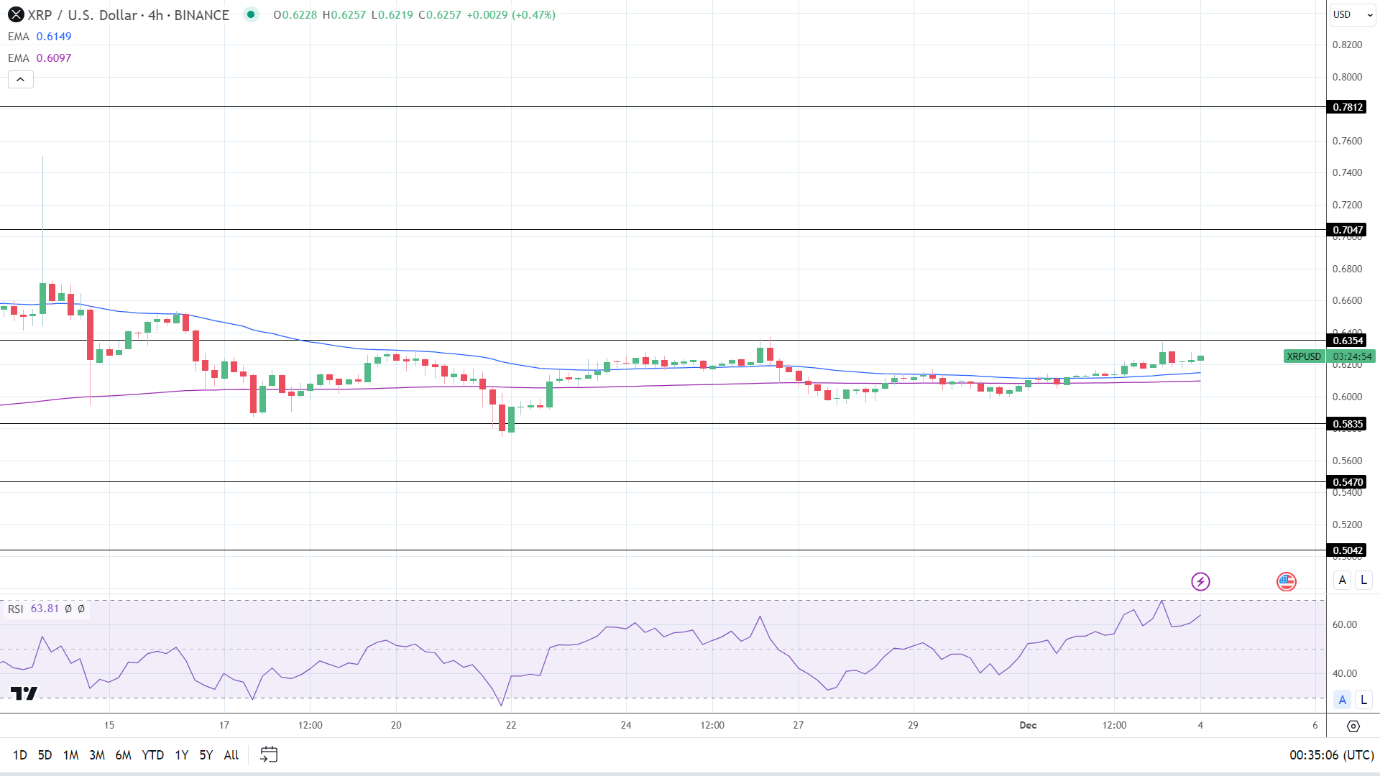Open the go-to-date calendar icon
The image size is (1380, 776).
(269, 754)
